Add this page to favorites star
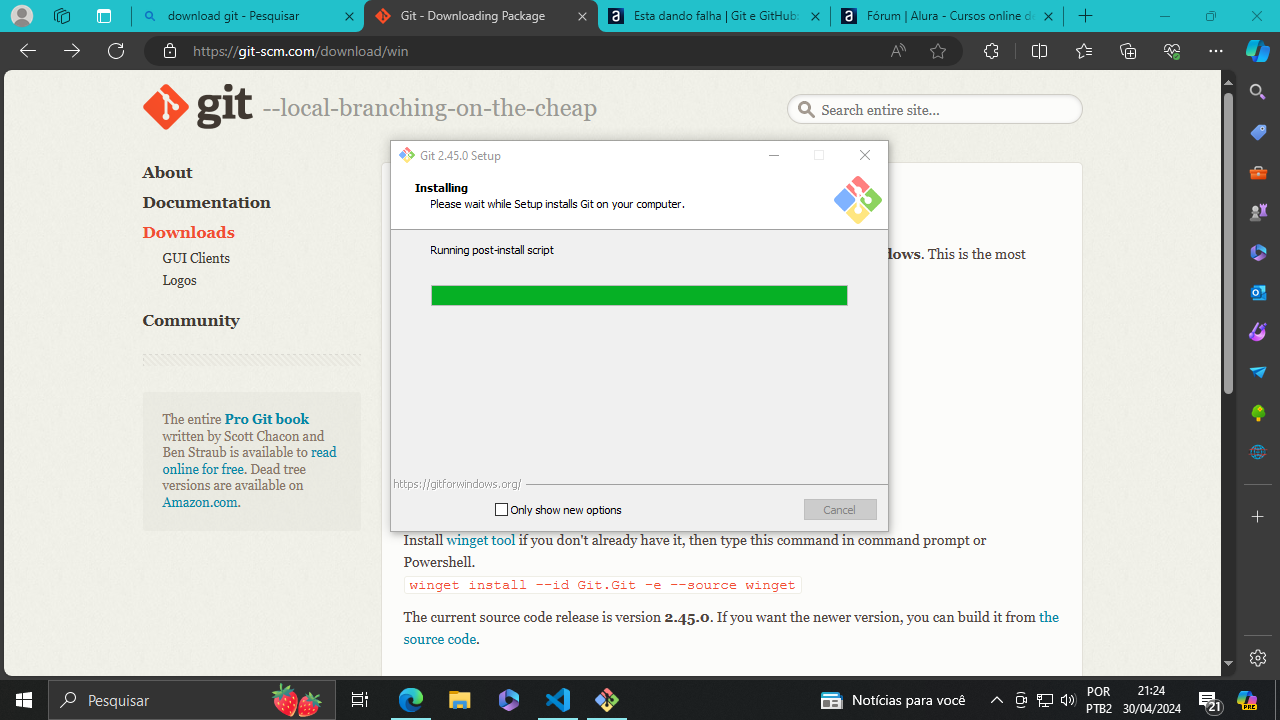 (x=938, y=51)
